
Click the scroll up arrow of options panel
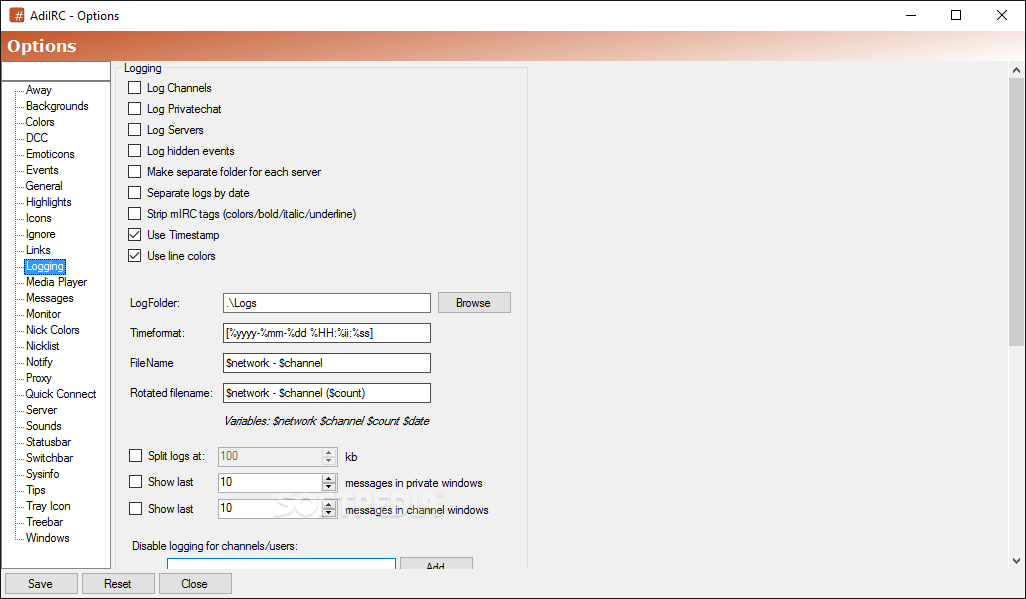(1016, 69)
